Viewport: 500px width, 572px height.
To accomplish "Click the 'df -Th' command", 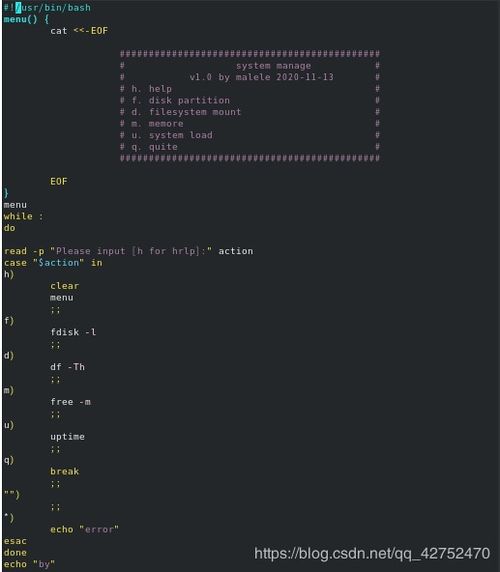I will (67, 367).
